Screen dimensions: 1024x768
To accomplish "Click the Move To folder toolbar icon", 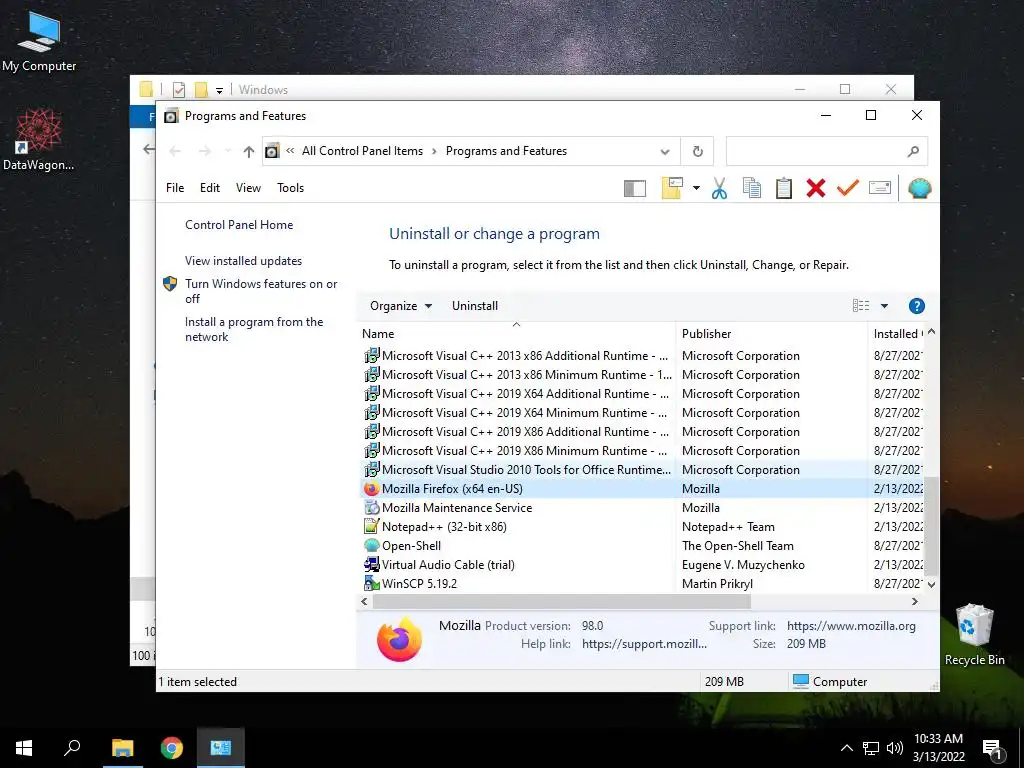I will [672, 188].
